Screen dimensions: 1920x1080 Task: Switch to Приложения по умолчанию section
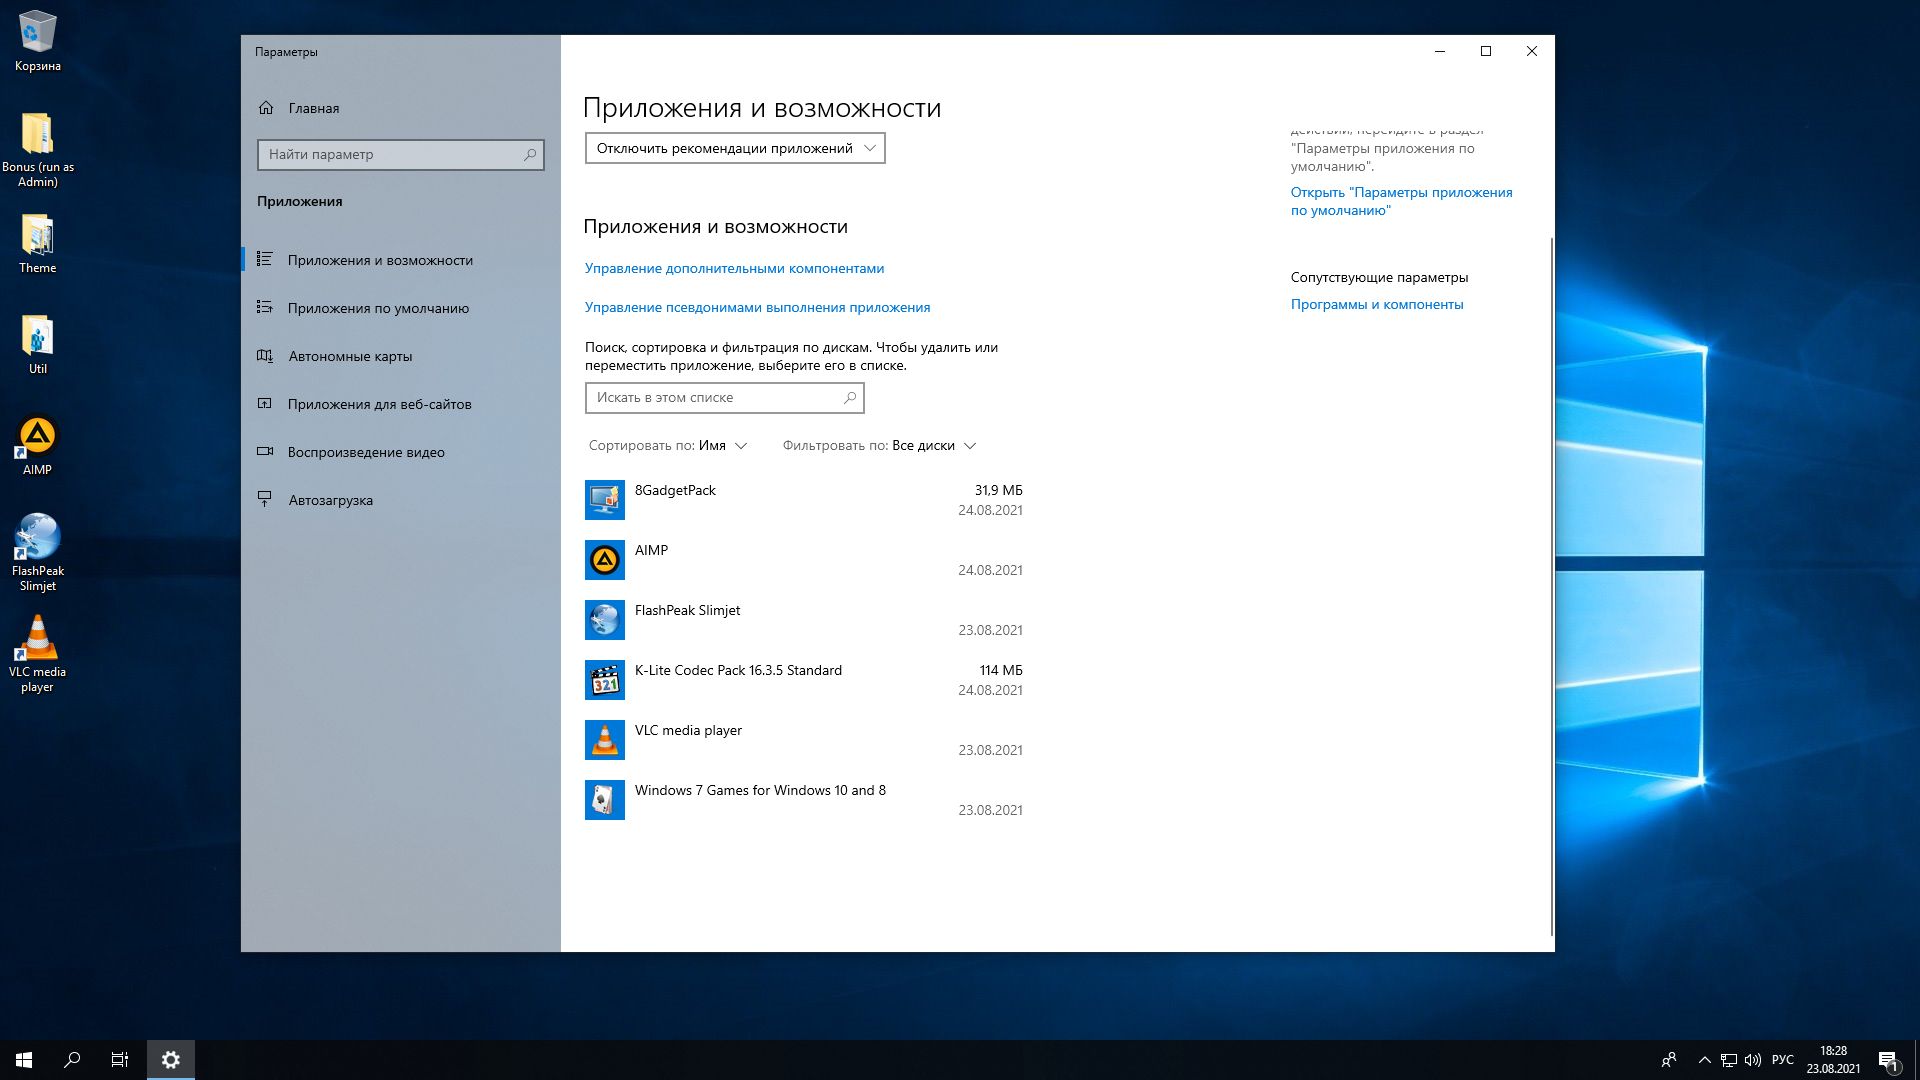[x=378, y=308]
